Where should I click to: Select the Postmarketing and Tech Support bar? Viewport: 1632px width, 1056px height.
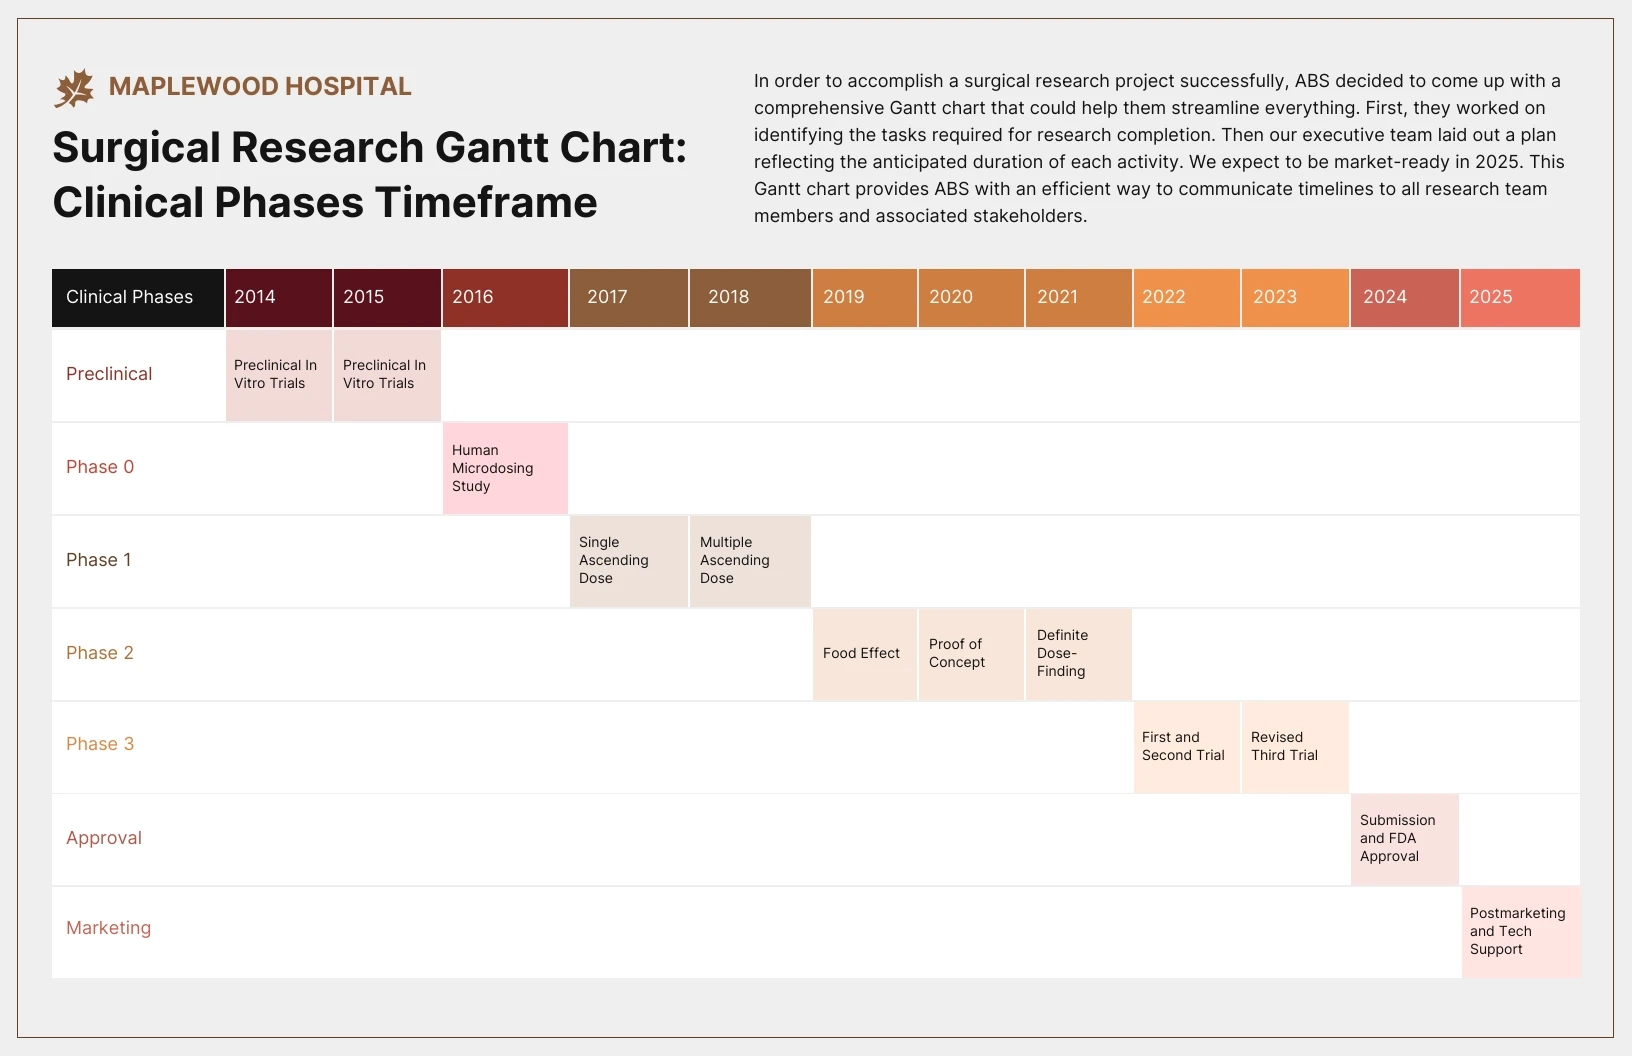click(1519, 931)
